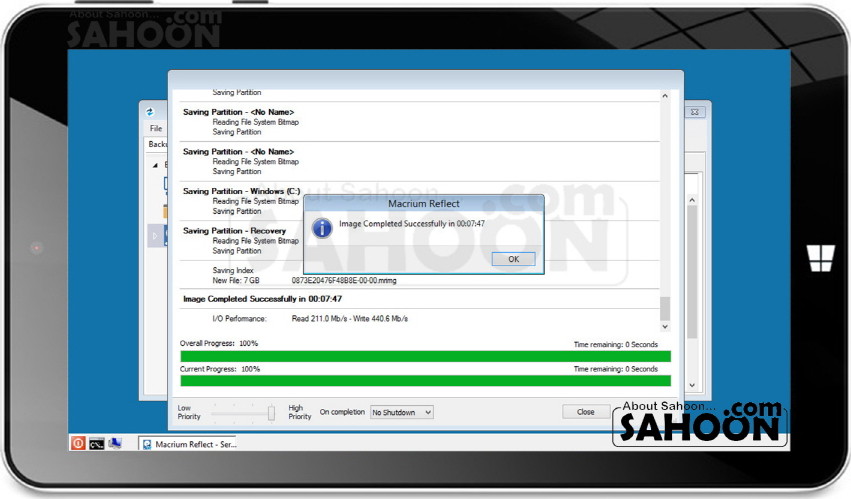This screenshot has width=851, height=499.
Task: Expand the collapsed tree item in the left panel
Action: (152, 236)
